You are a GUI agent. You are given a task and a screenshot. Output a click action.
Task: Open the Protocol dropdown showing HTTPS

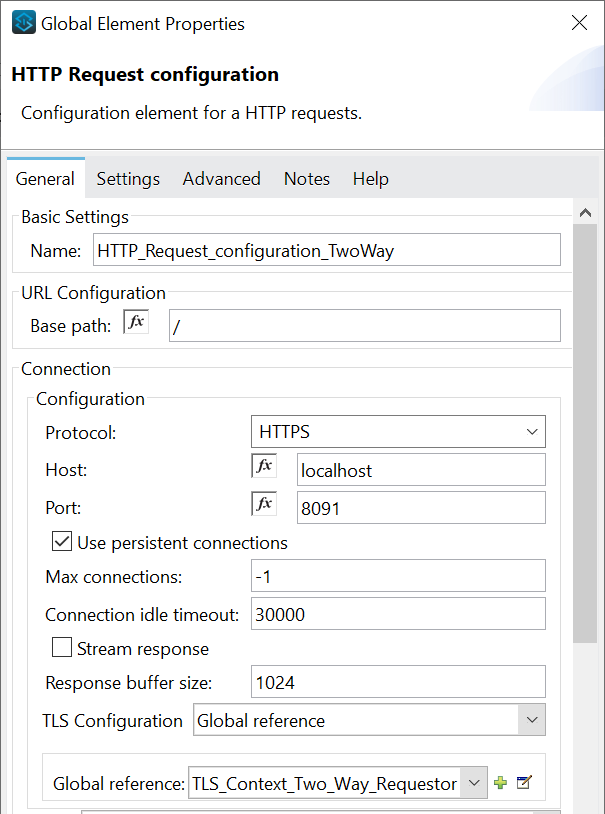pyautogui.click(x=397, y=432)
